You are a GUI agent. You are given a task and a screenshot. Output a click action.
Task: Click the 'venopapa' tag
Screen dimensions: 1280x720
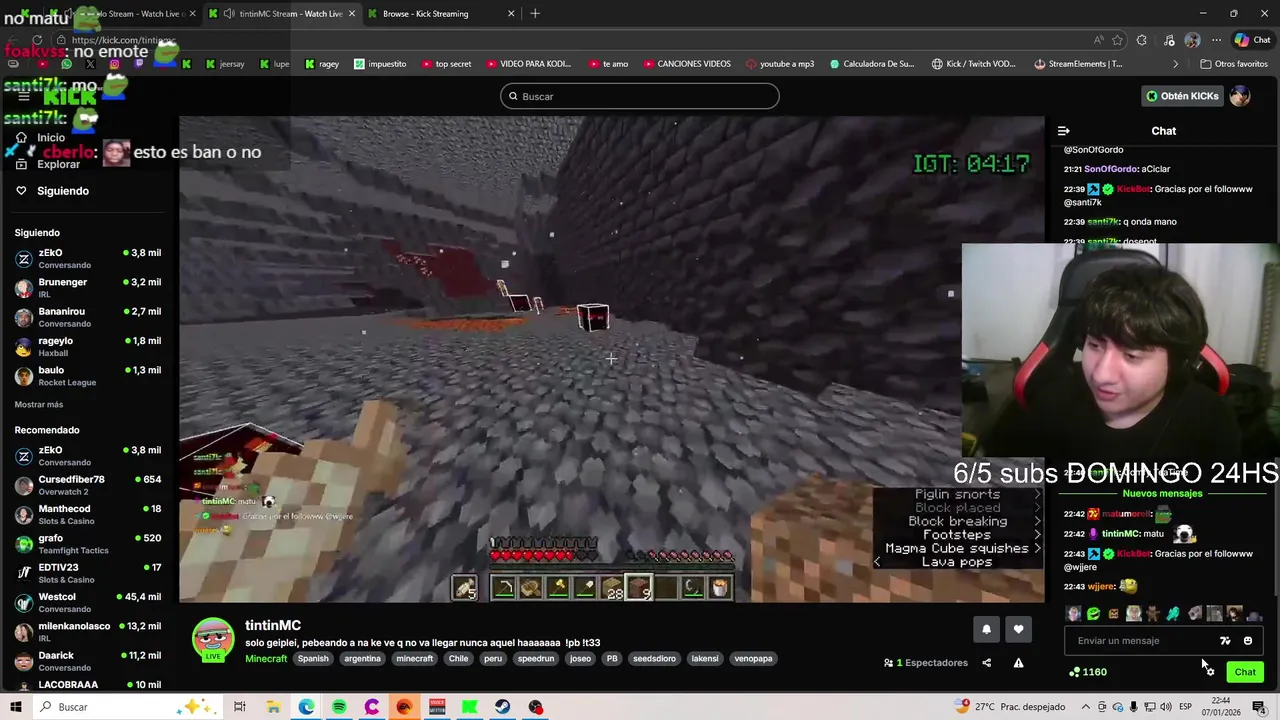pyautogui.click(x=753, y=659)
